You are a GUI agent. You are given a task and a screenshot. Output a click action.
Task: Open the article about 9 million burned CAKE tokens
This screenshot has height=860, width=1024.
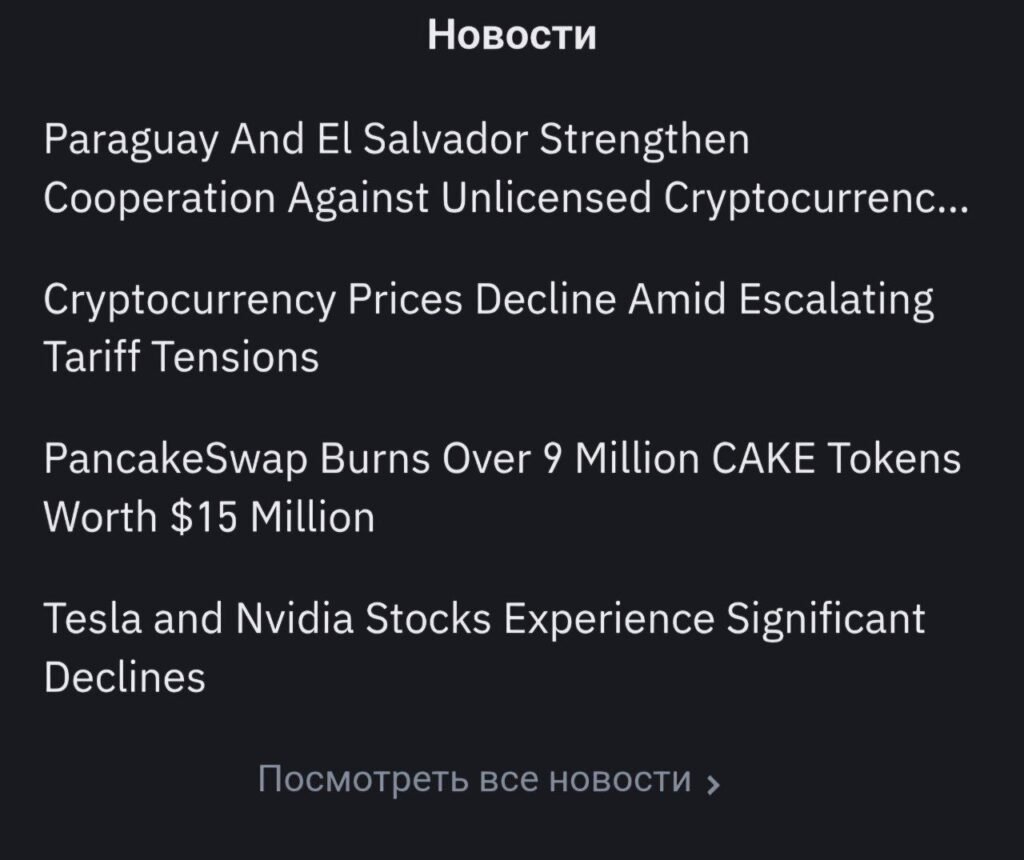[x=500, y=462]
